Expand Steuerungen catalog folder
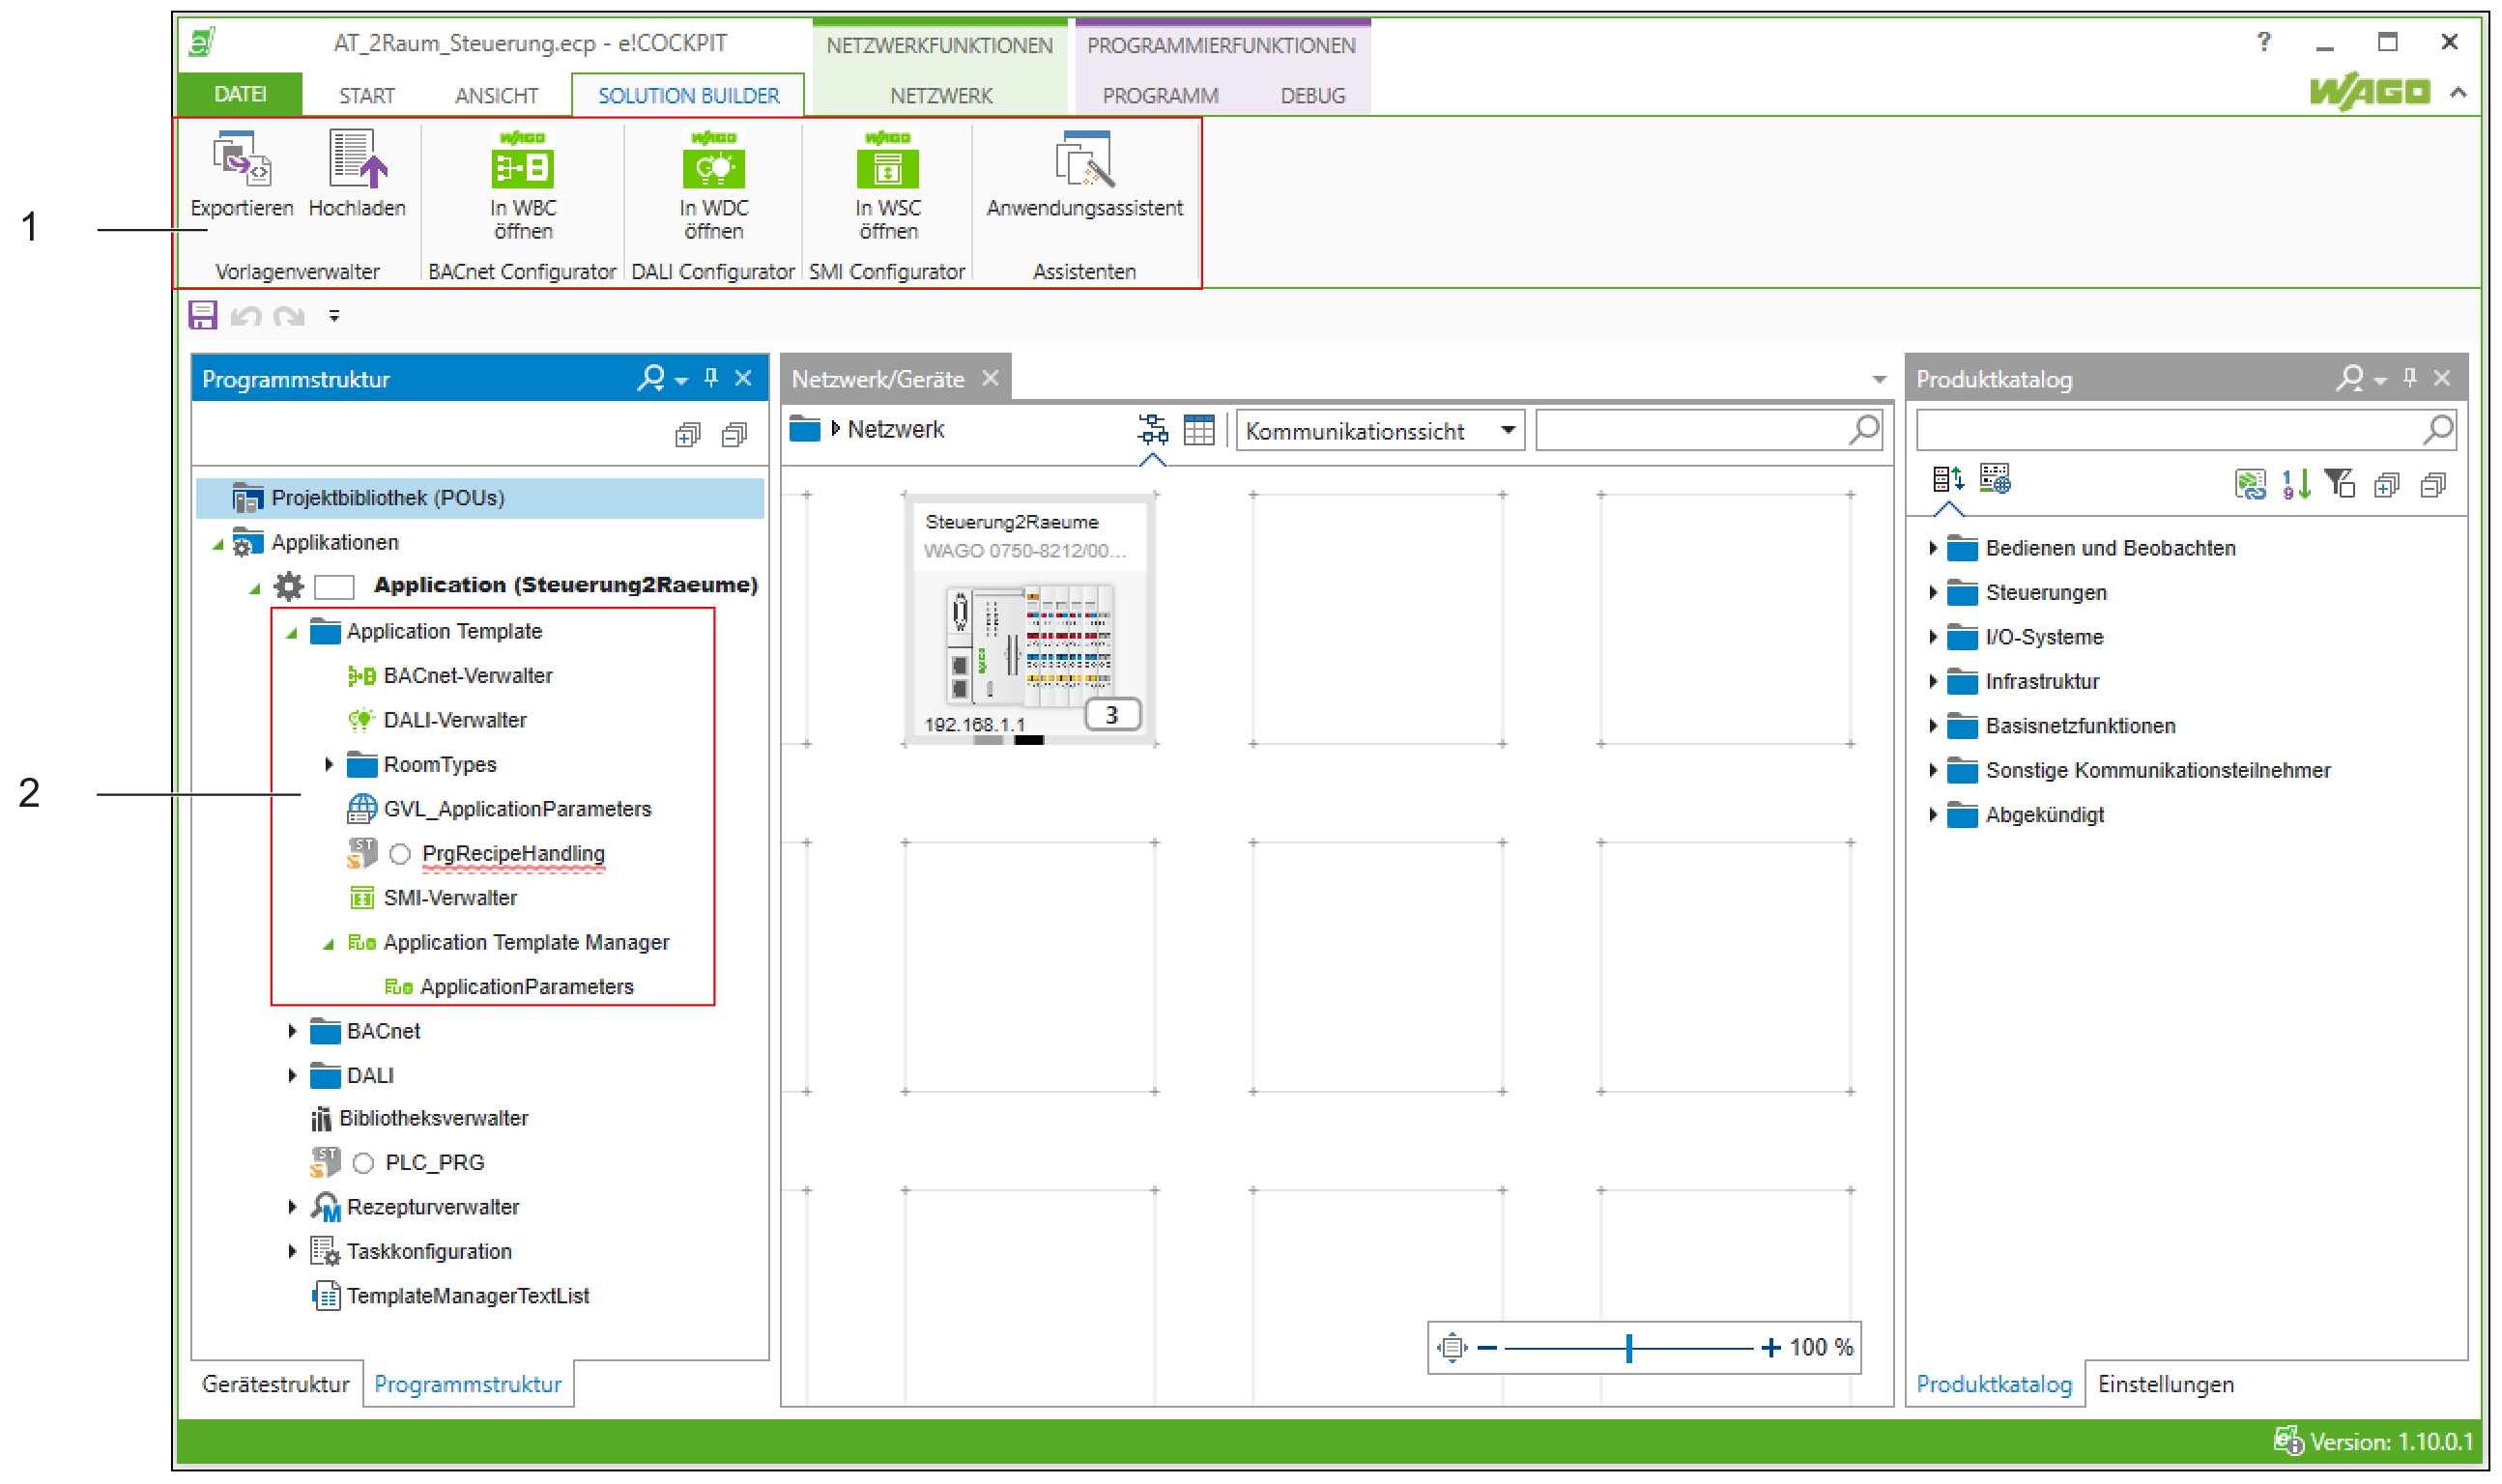Viewport: 2502px width, 1484px height. click(1932, 593)
